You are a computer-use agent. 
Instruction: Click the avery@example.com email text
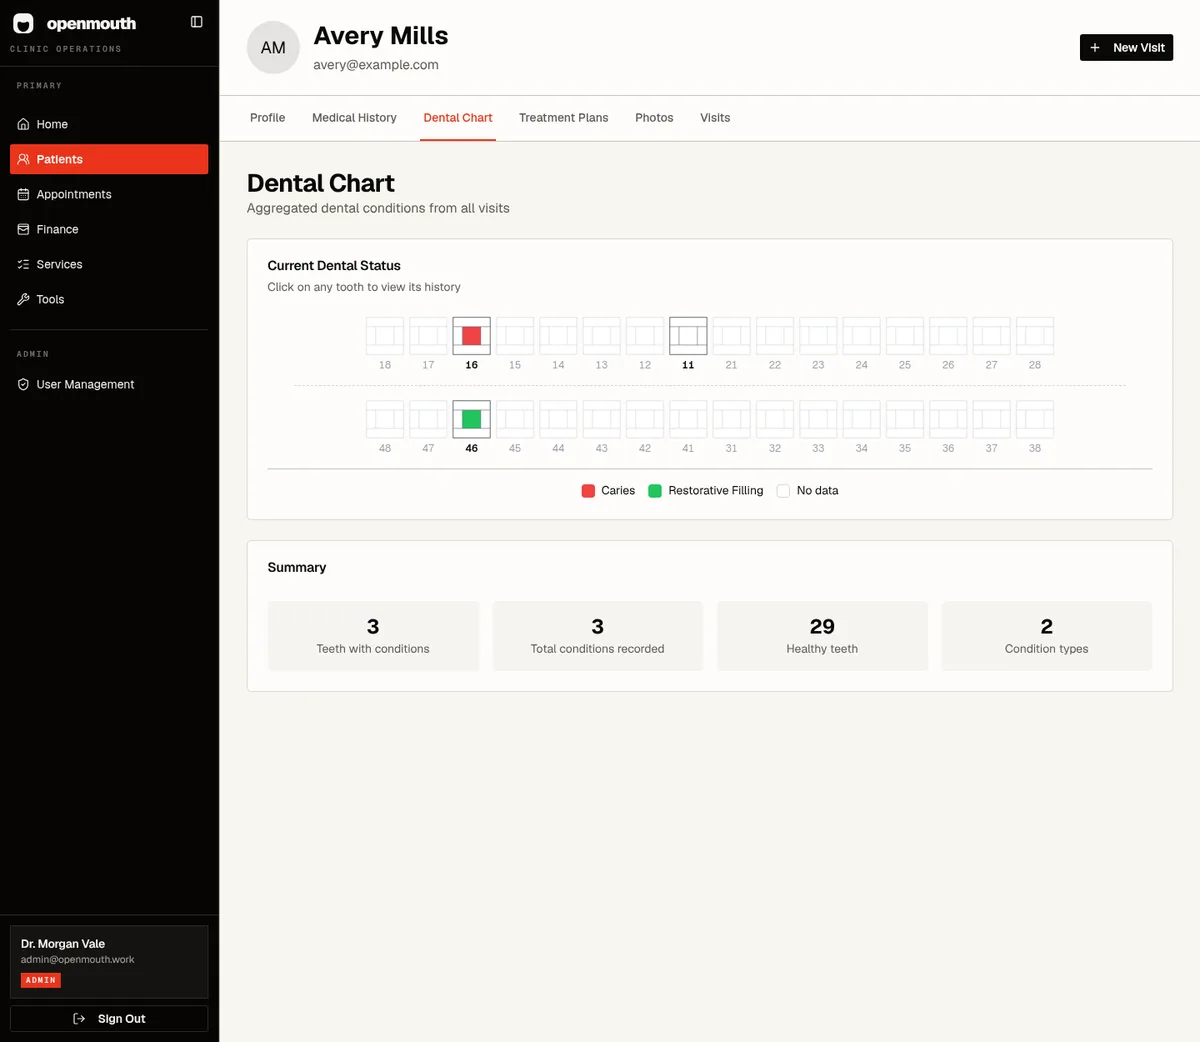pyautogui.click(x=376, y=65)
